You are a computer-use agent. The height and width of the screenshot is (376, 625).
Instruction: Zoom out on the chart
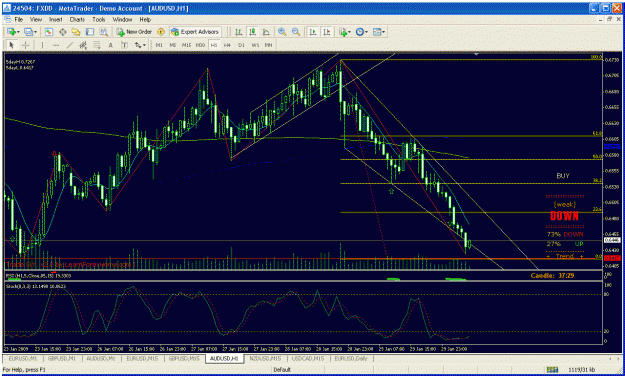(296, 32)
